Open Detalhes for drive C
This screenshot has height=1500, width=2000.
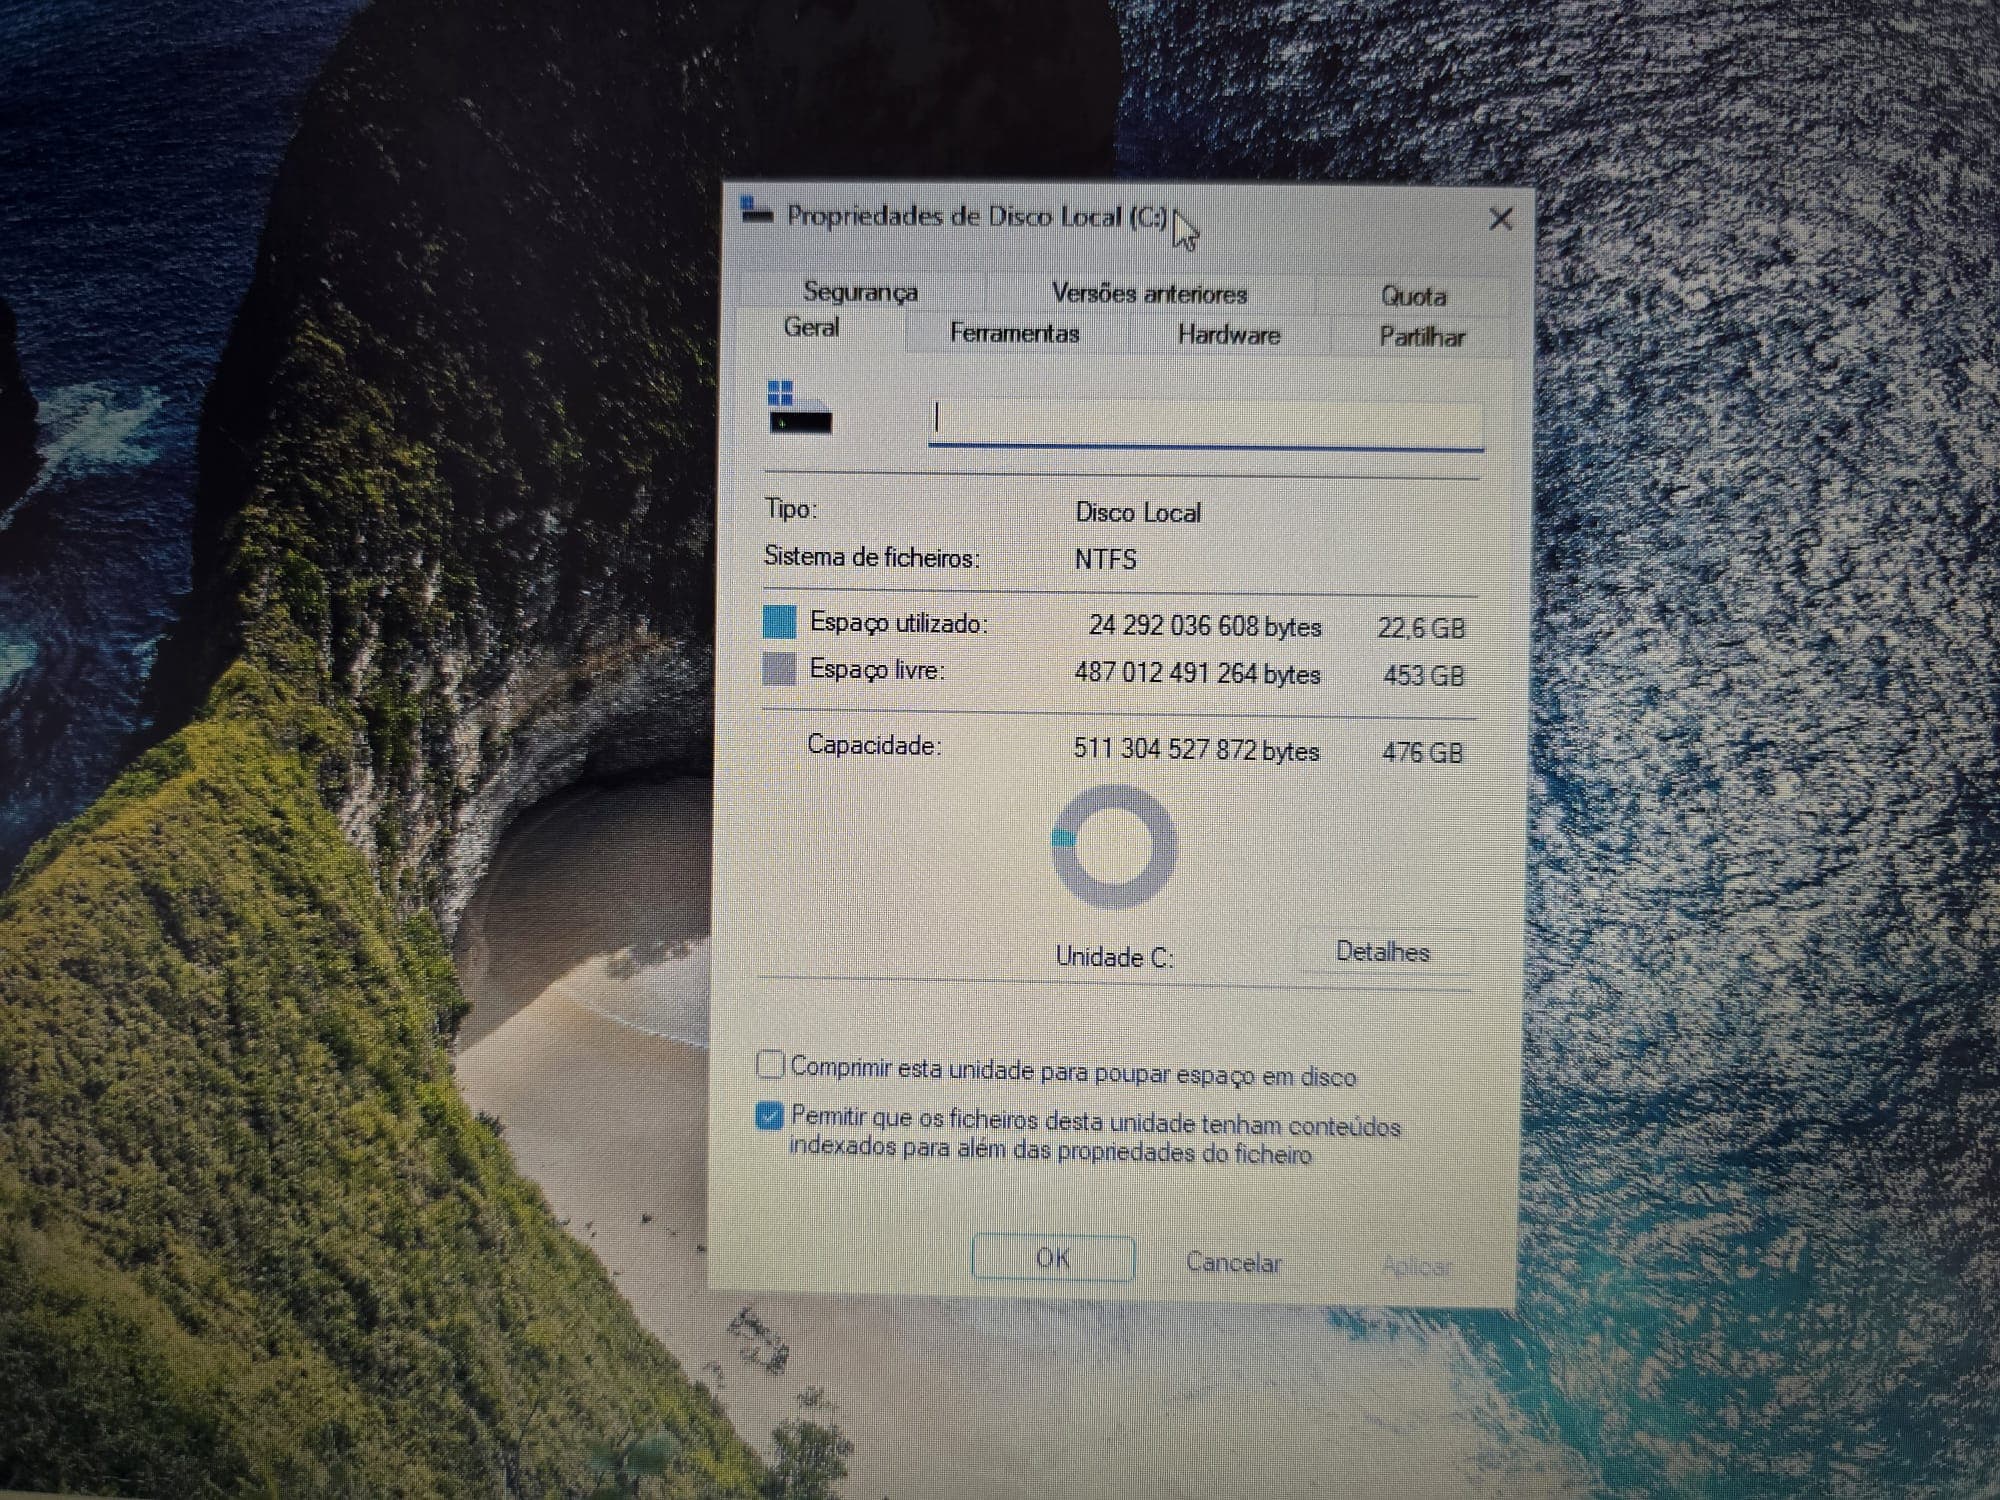tap(1383, 951)
